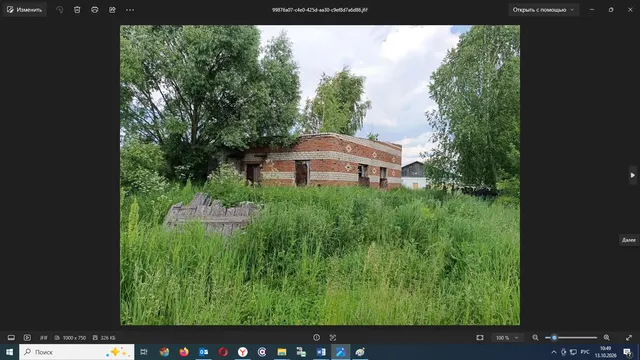Delete the photo using the trash icon
640x360 pixels.
77,10
